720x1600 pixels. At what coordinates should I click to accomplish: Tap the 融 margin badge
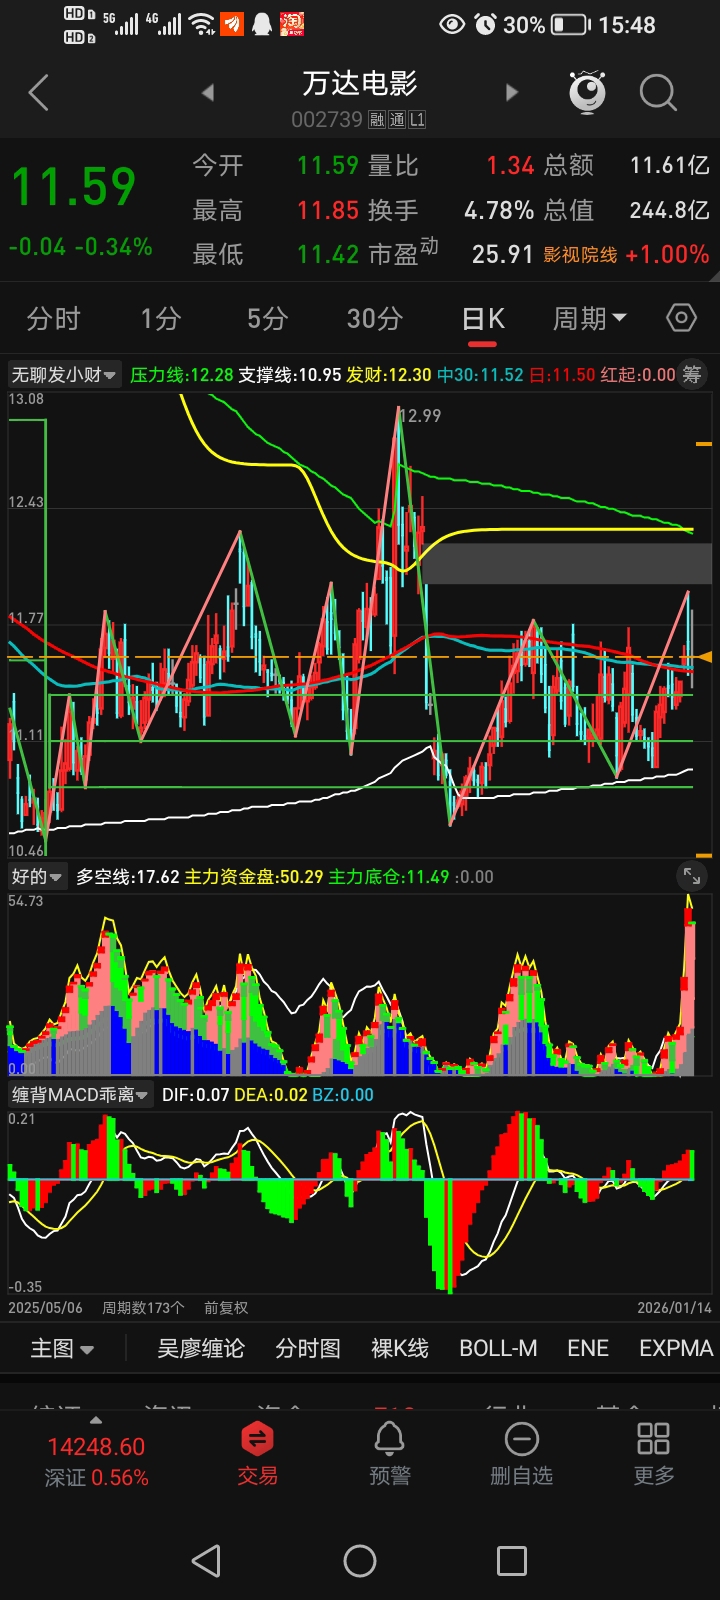(x=377, y=120)
